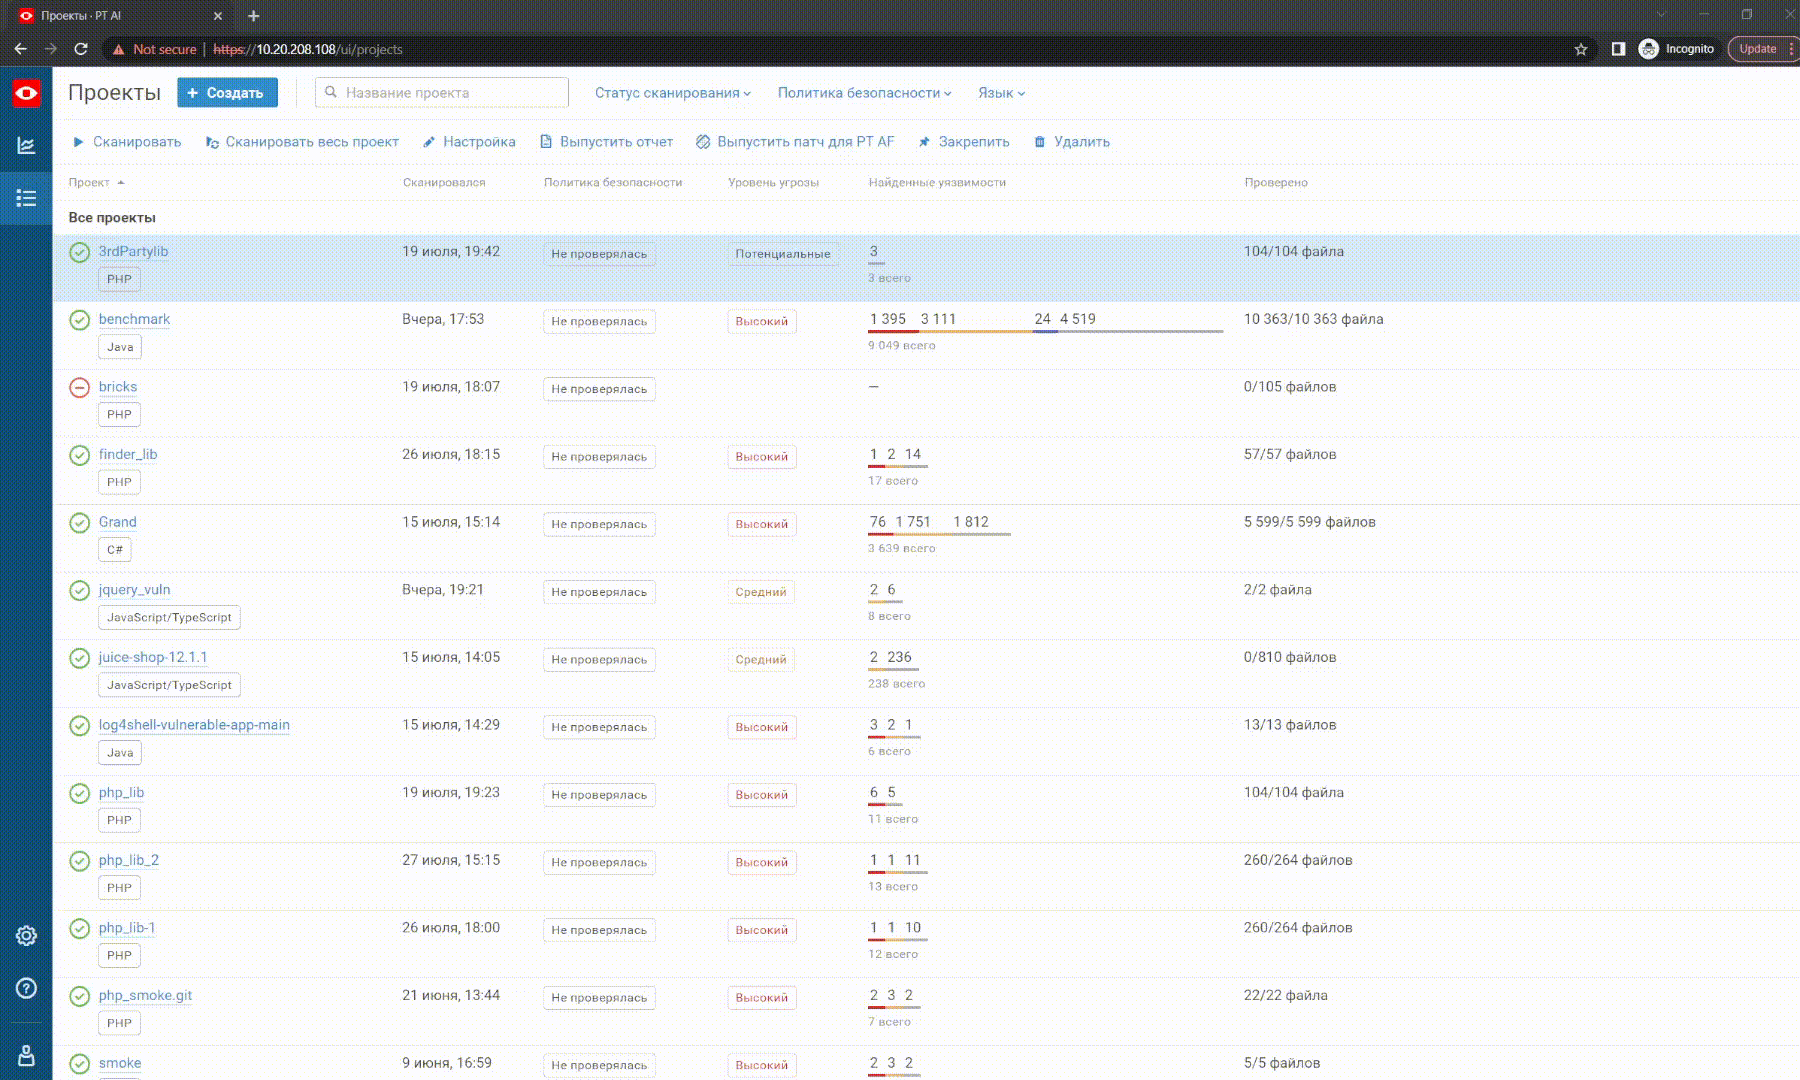Click the status icon of php_lib
The width and height of the screenshot is (1800, 1080).
click(x=80, y=793)
